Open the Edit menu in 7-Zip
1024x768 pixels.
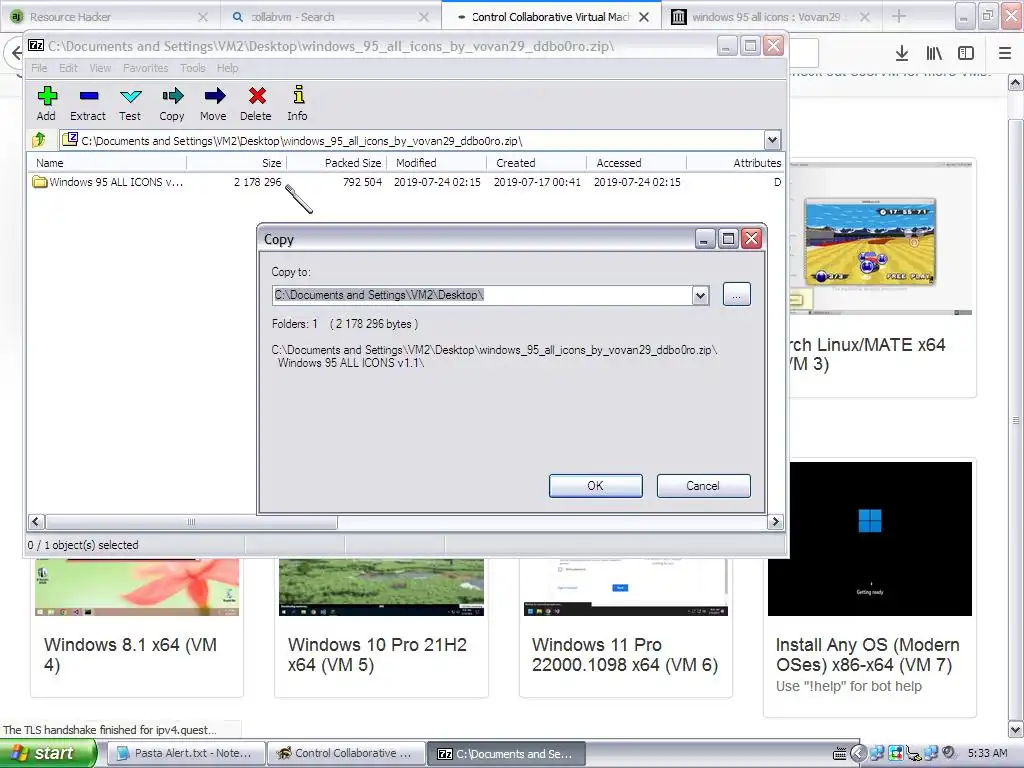click(x=68, y=68)
